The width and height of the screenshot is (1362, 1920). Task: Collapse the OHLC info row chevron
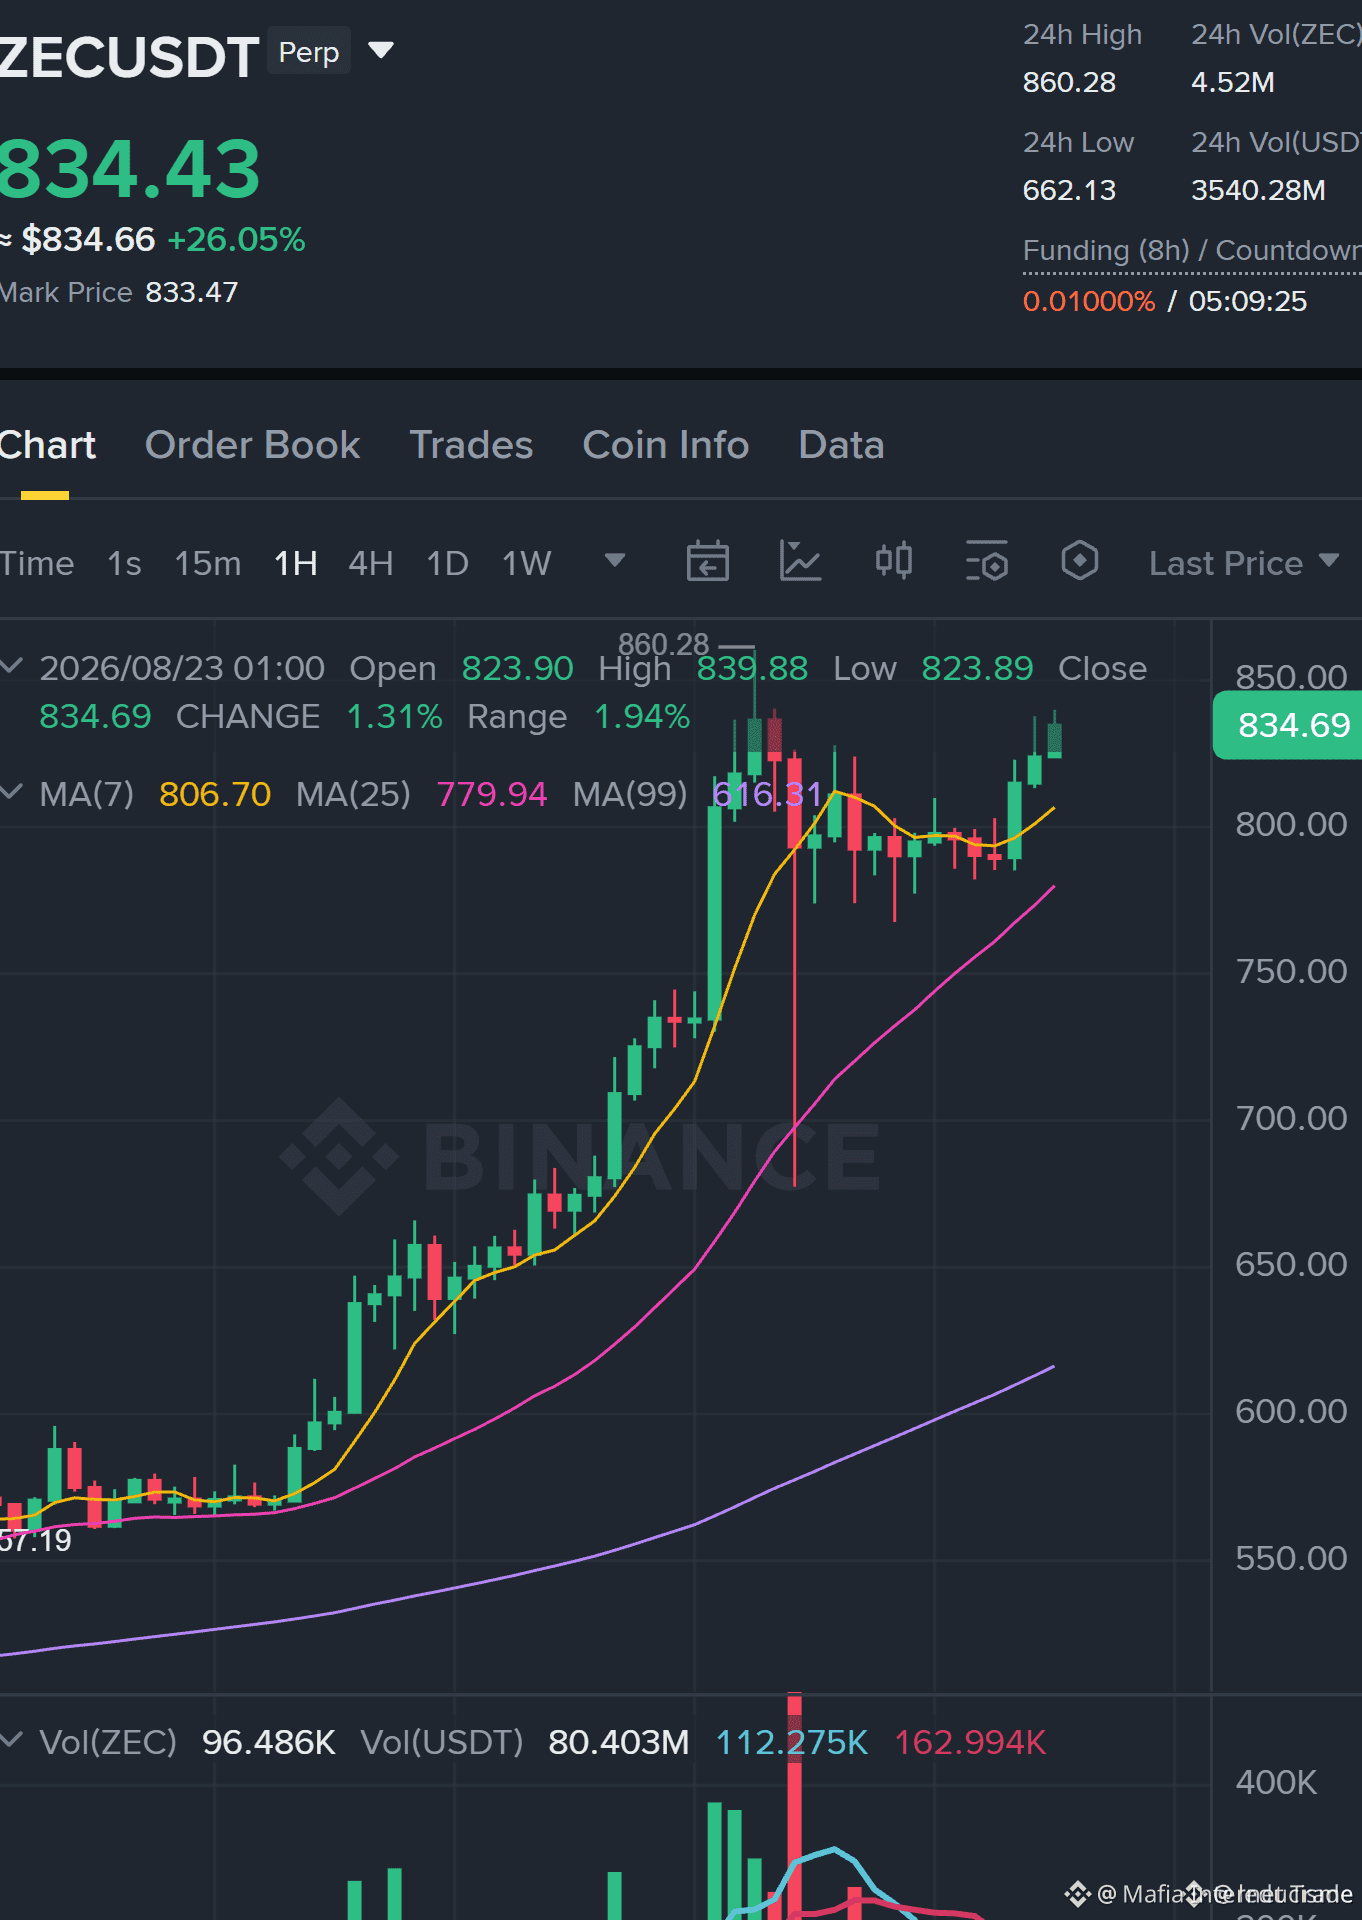(x=11, y=666)
